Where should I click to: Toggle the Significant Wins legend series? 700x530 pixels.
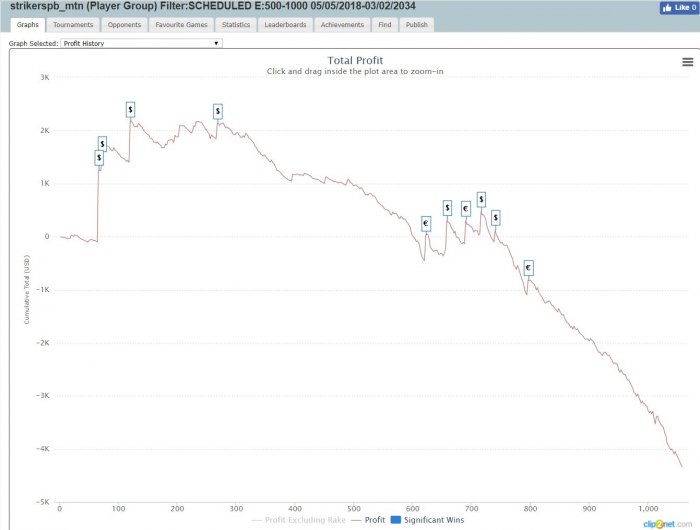pos(427,520)
